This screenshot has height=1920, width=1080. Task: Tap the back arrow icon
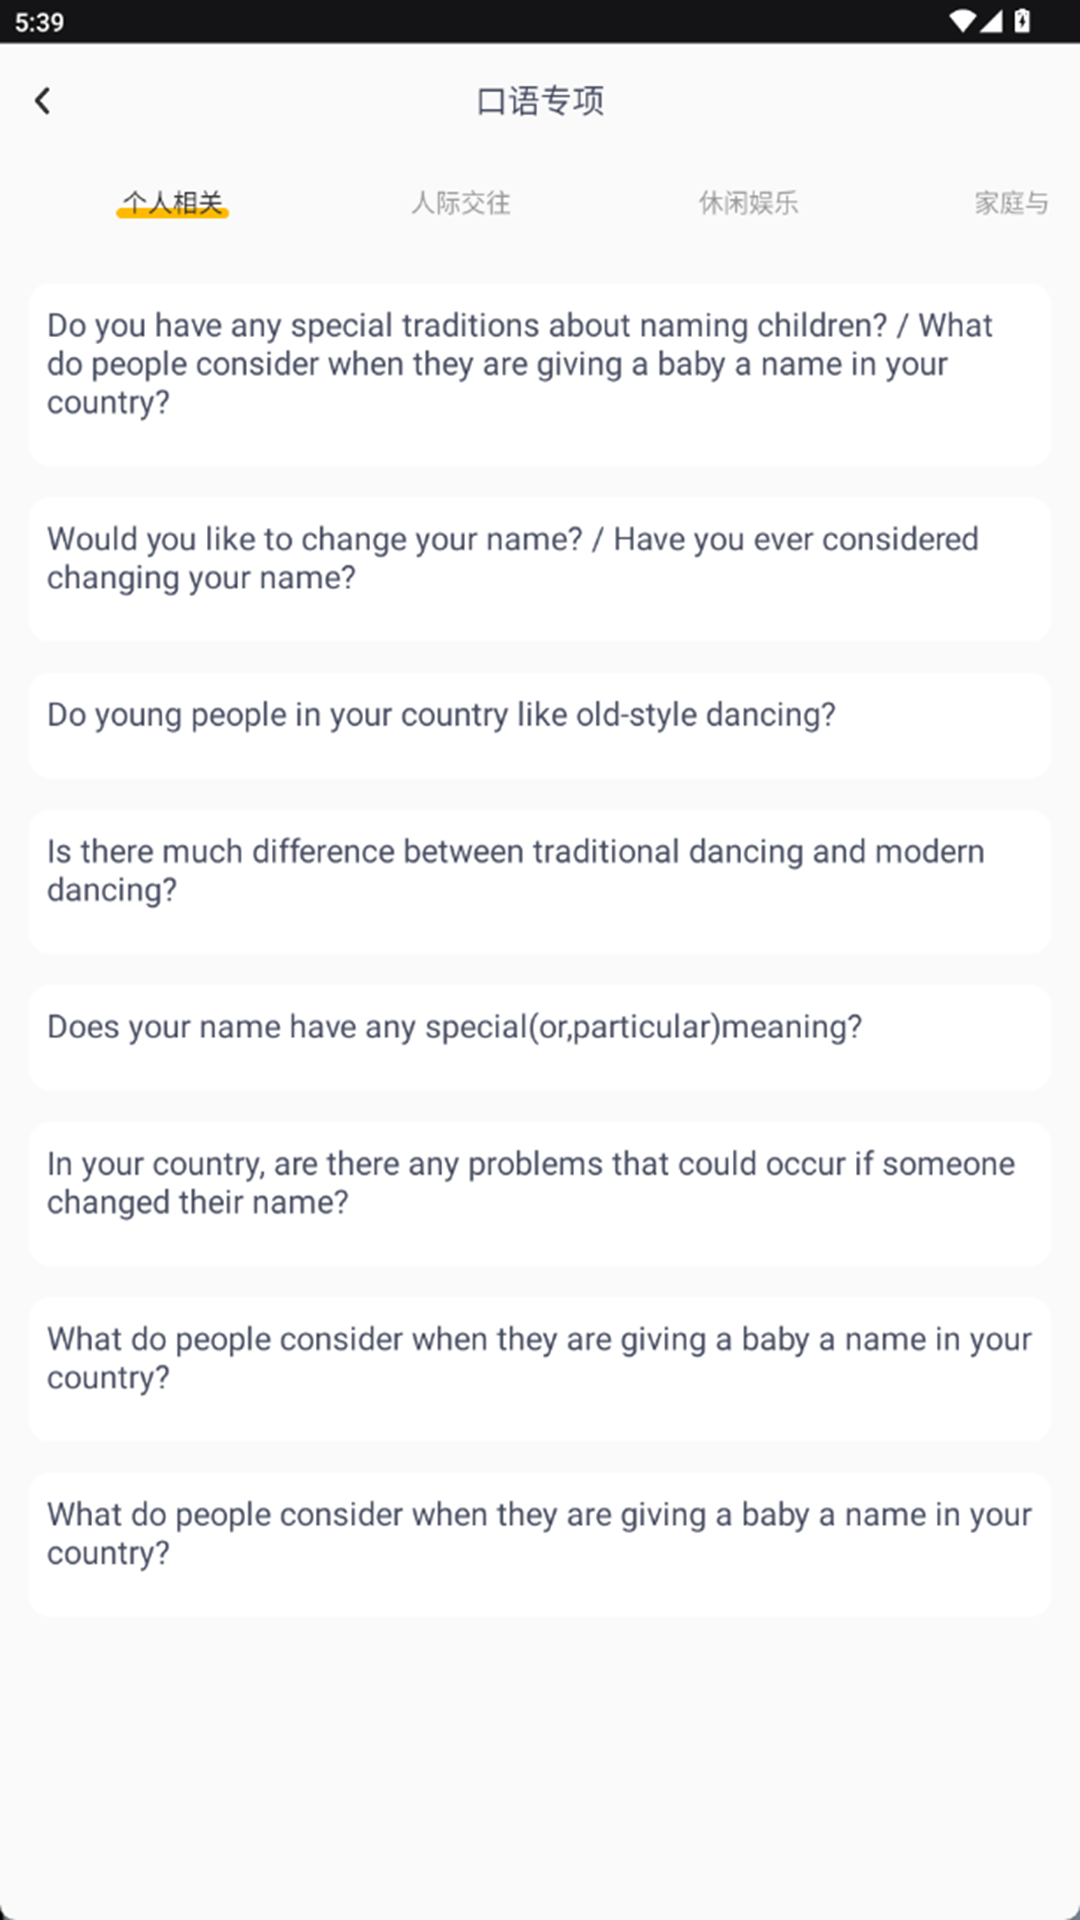click(x=42, y=101)
